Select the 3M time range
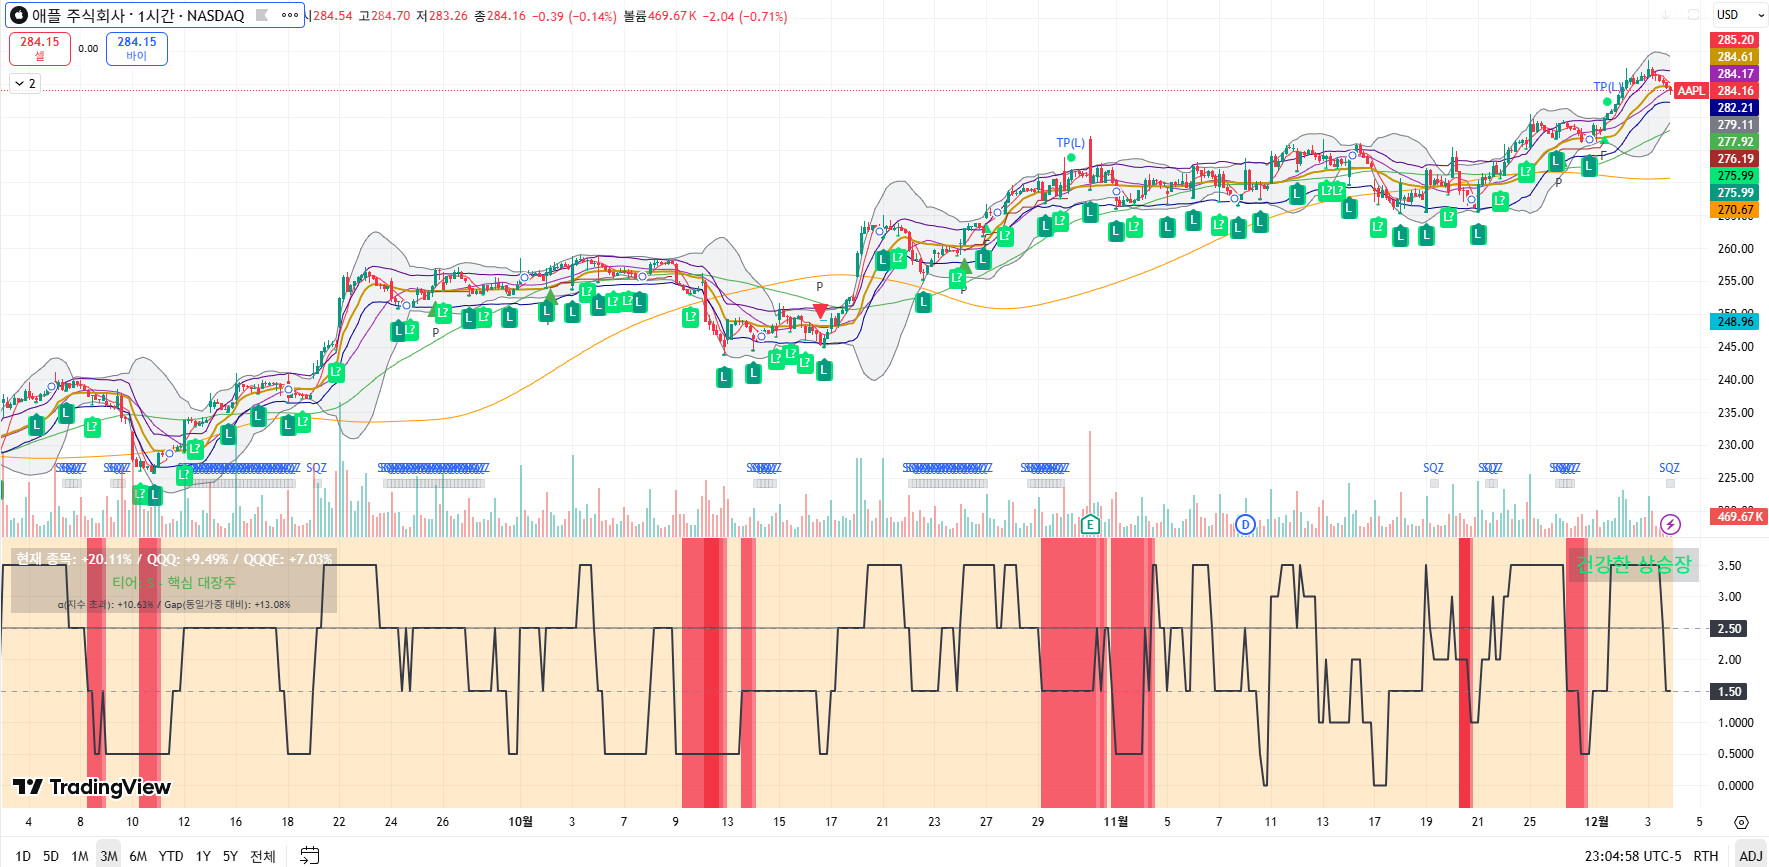This screenshot has width=1769, height=867. (109, 856)
